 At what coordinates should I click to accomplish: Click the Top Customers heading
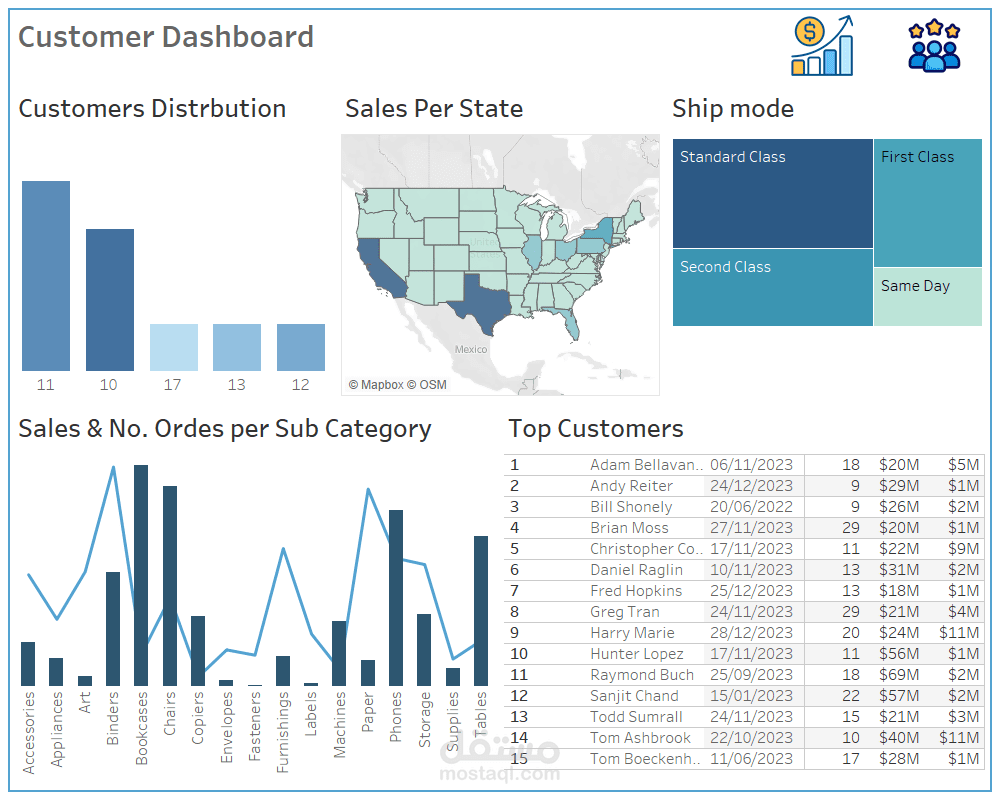click(x=596, y=429)
